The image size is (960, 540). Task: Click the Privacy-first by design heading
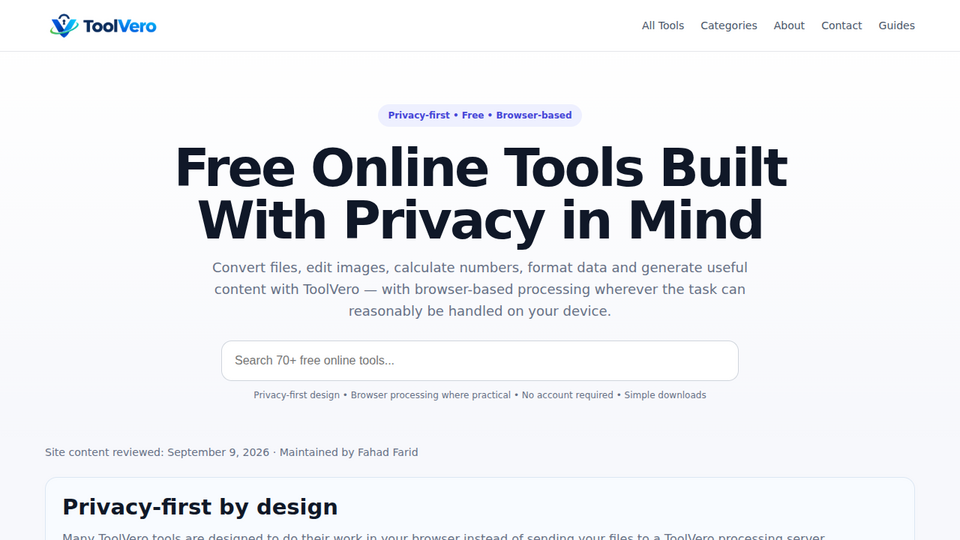pos(200,507)
